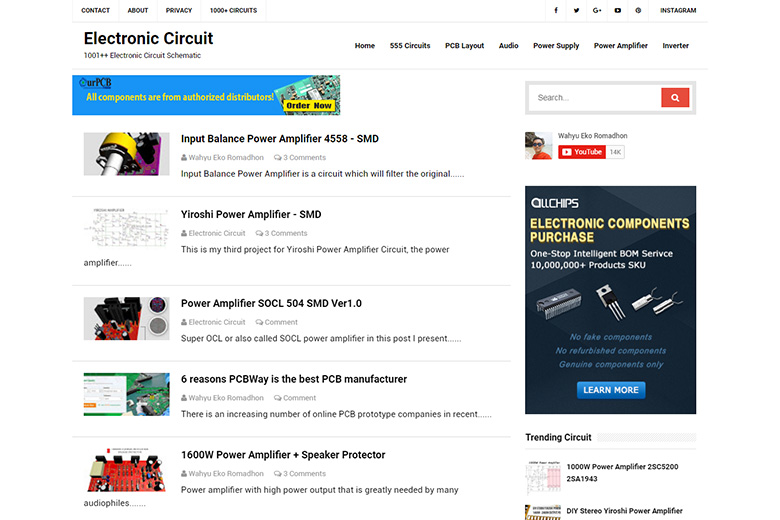
Task: Open Yiroshi schematic thumbnail
Action: coord(126,229)
